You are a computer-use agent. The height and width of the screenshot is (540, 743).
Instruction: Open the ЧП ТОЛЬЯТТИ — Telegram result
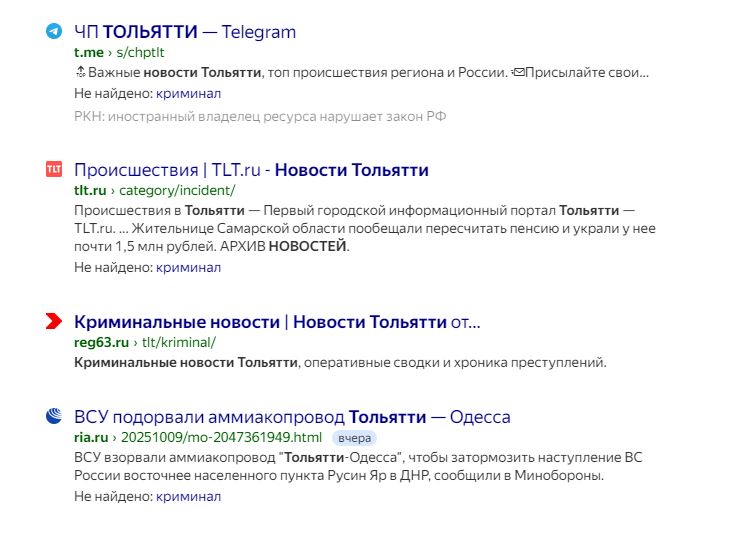pos(185,31)
